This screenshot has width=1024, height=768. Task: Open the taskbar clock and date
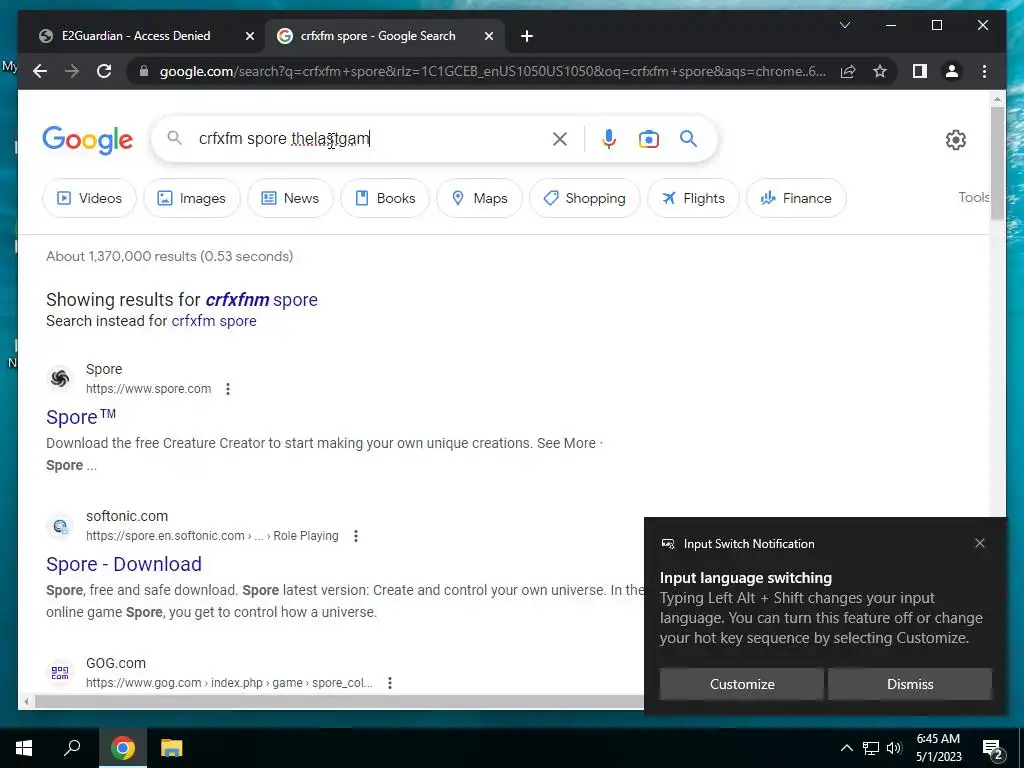click(938, 748)
